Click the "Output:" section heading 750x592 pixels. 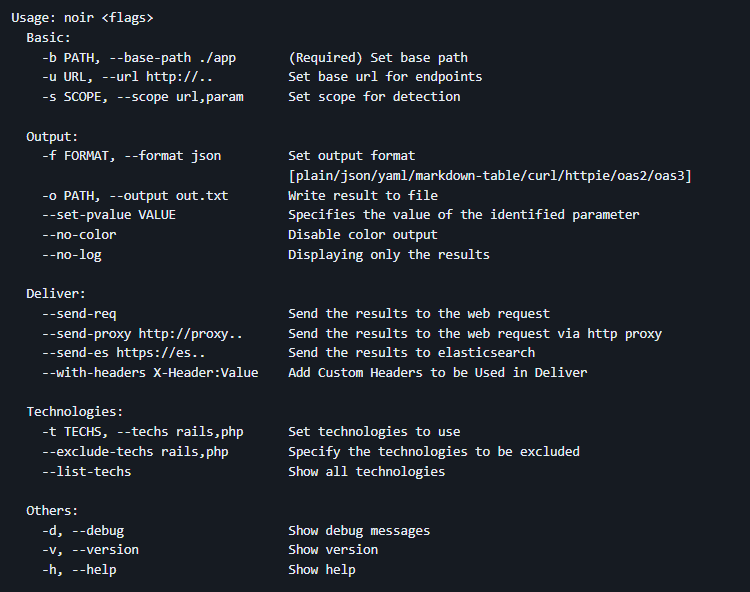[52, 136]
